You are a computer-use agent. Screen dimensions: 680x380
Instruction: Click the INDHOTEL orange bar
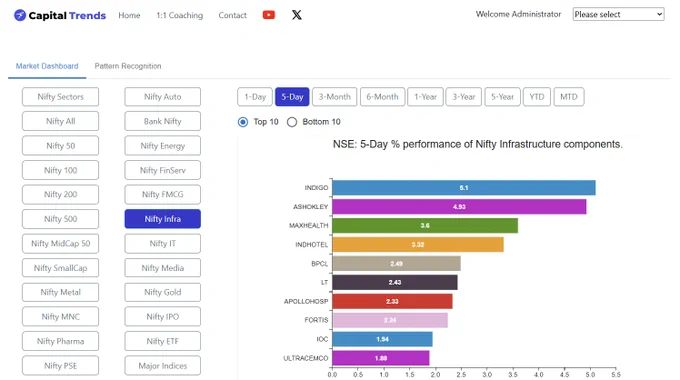pyautogui.click(x=418, y=245)
